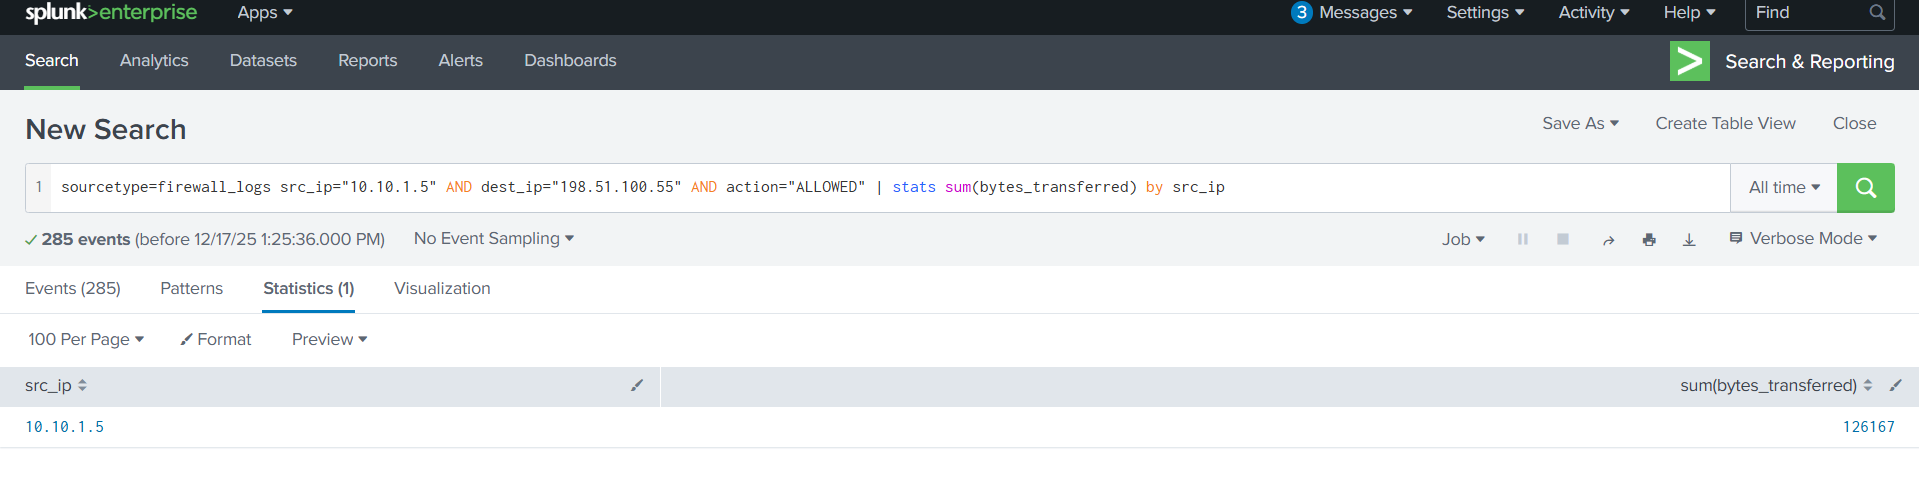Viewport: 1919px width, 493px height.
Task: Stop the search job
Action: (1562, 239)
